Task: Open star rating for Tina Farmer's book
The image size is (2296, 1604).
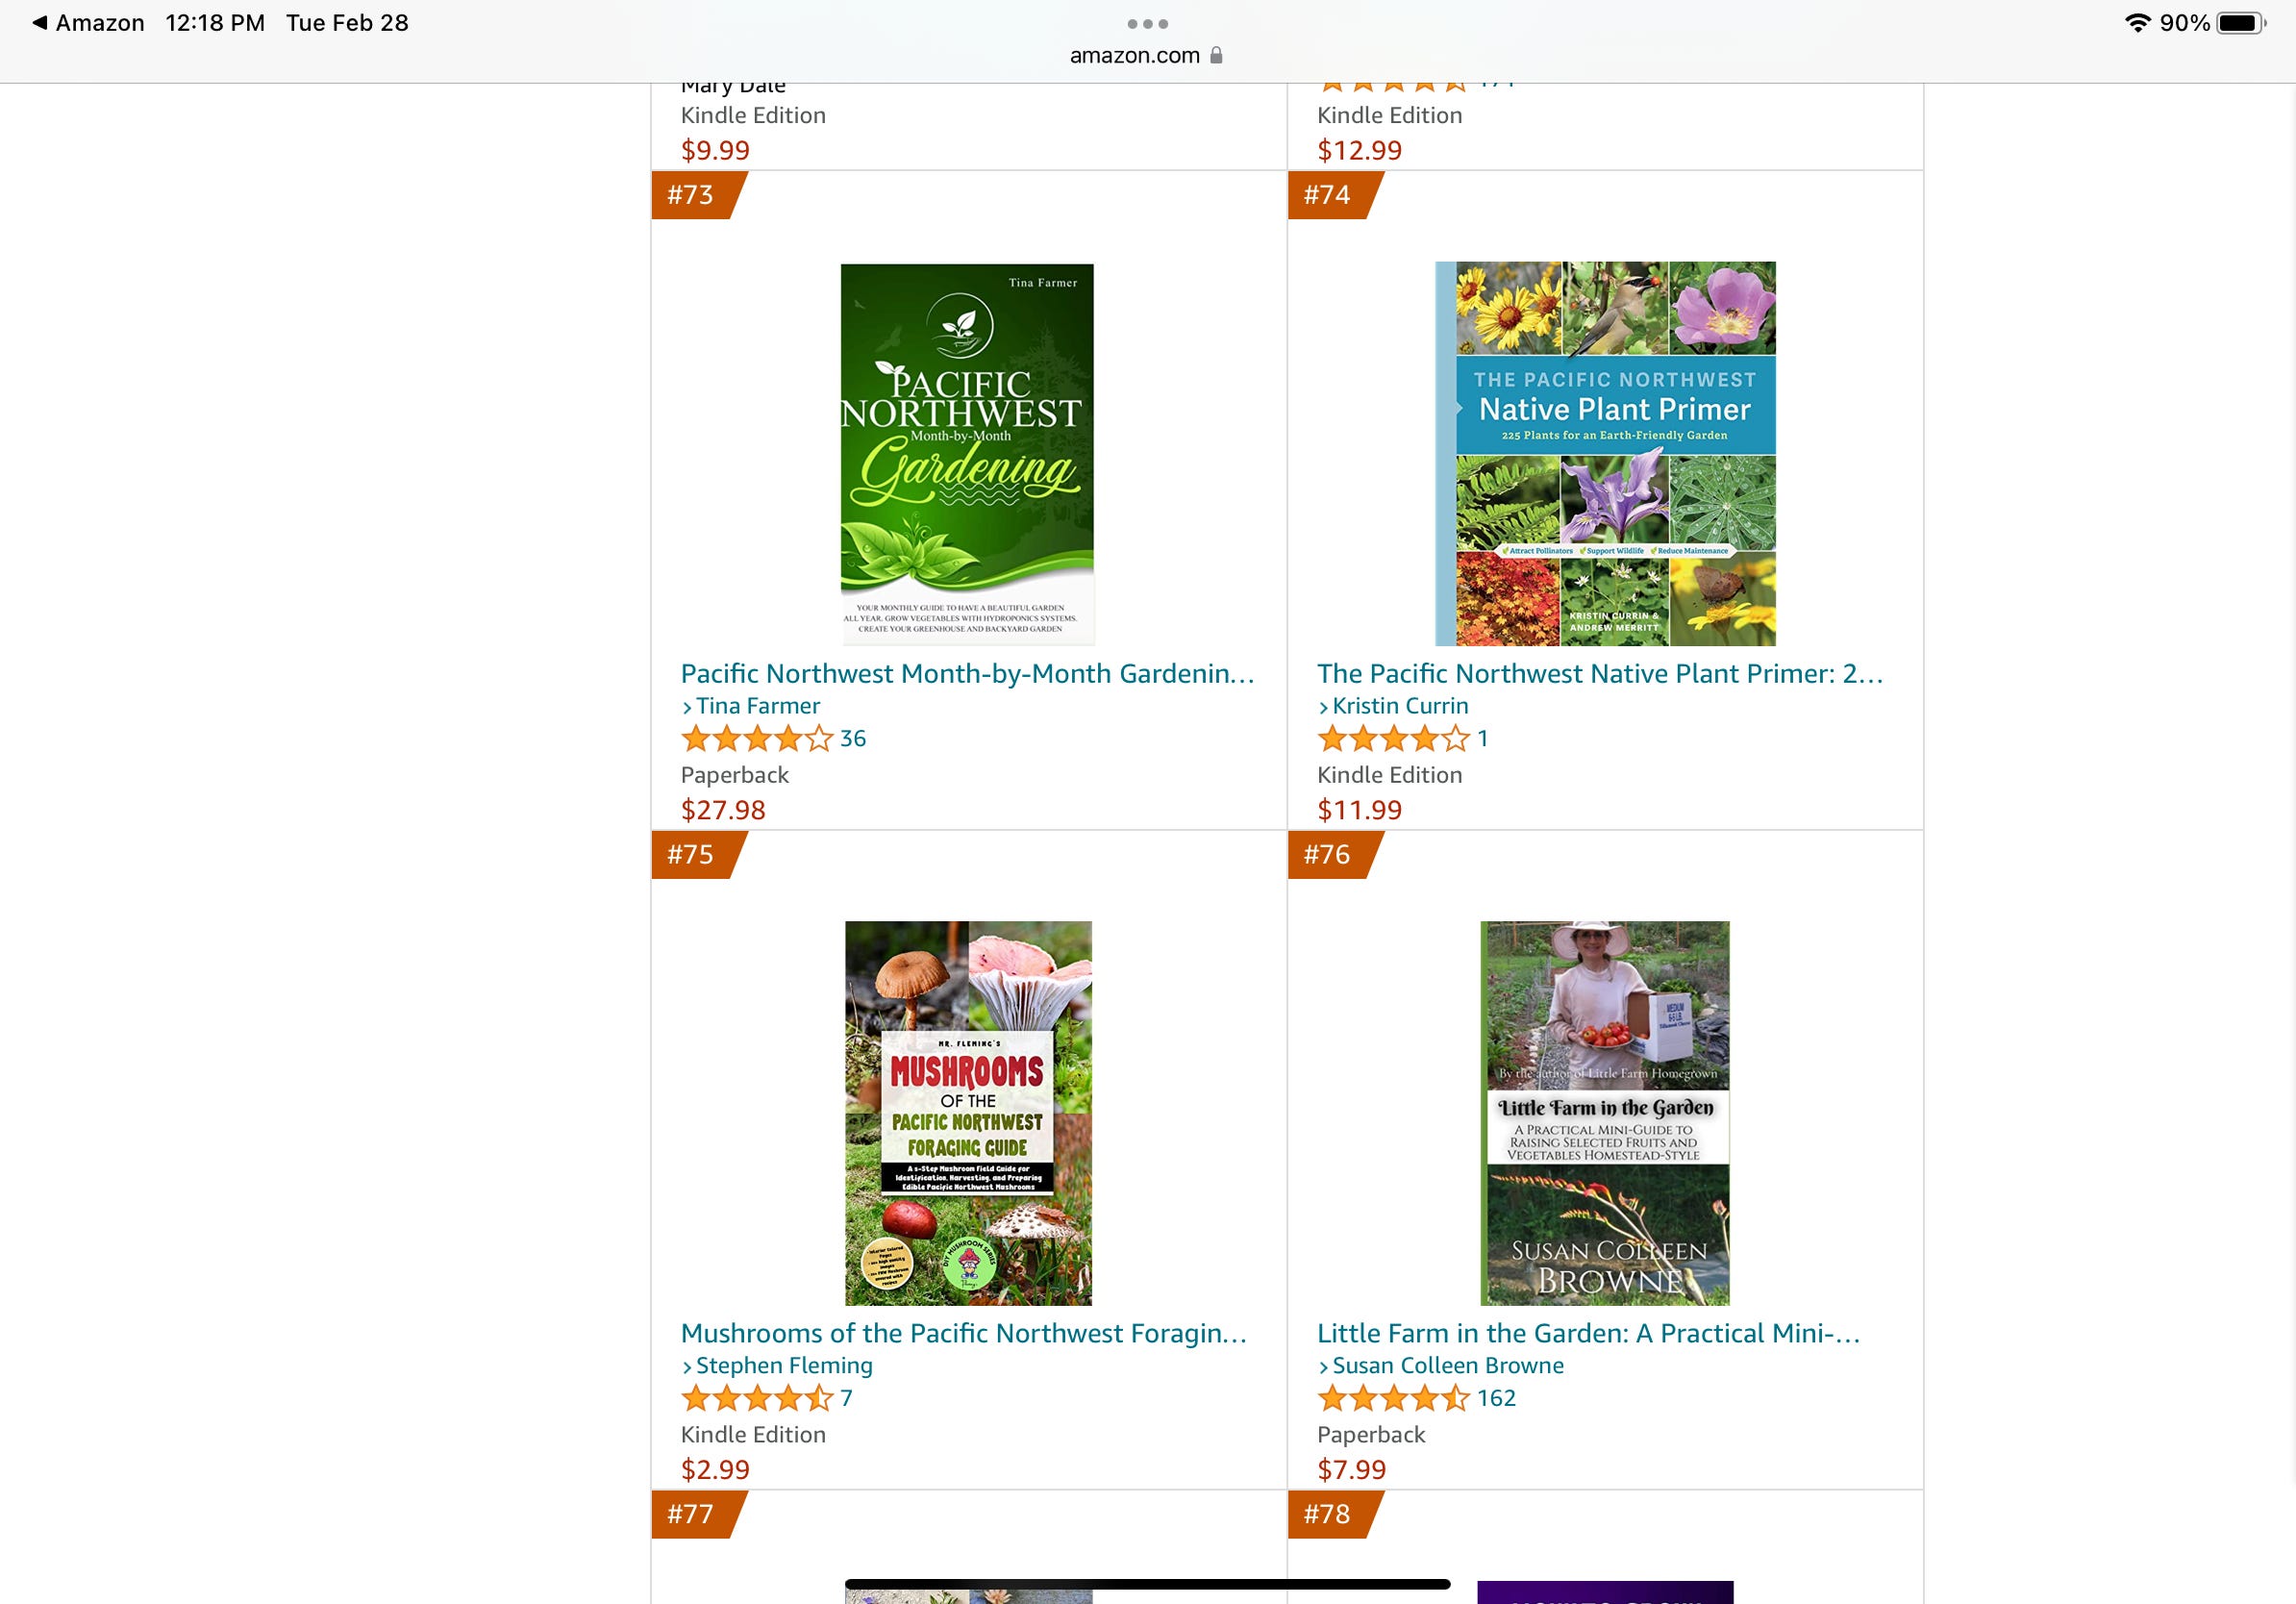Action: (756, 739)
